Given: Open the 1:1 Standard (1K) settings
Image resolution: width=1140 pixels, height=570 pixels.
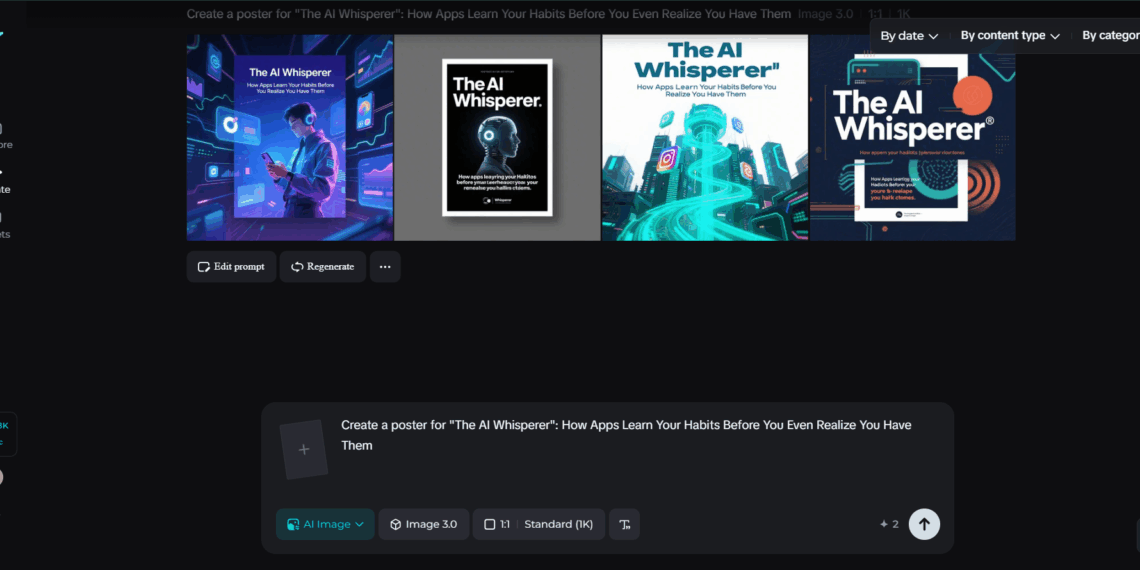Looking at the screenshot, I should (x=539, y=524).
